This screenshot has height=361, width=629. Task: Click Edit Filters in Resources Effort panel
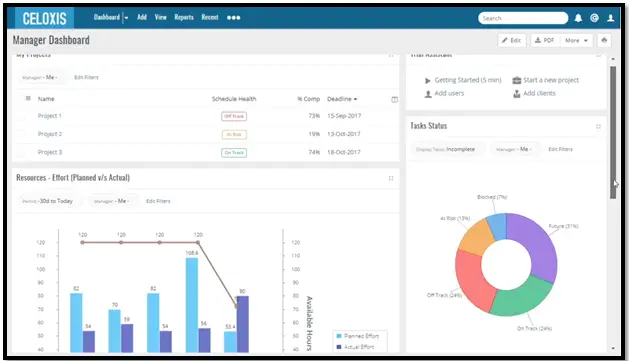coord(158,201)
